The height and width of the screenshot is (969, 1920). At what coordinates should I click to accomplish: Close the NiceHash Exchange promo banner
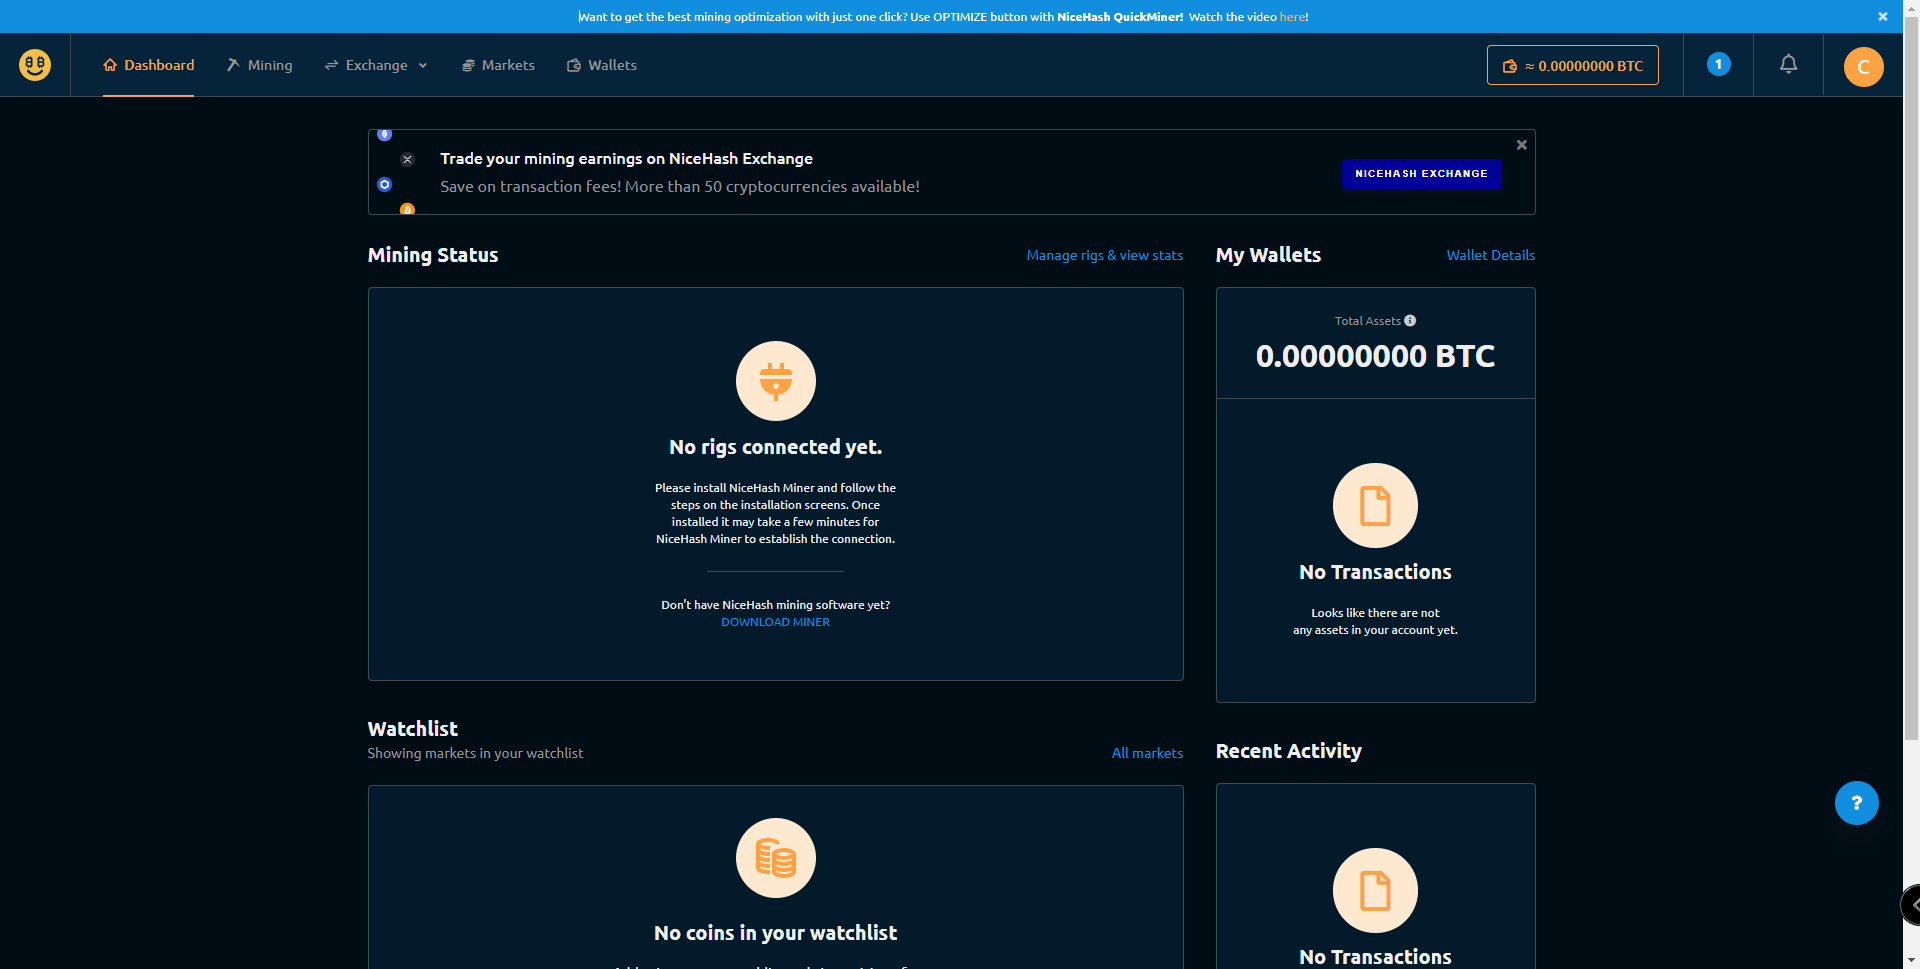[1521, 145]
